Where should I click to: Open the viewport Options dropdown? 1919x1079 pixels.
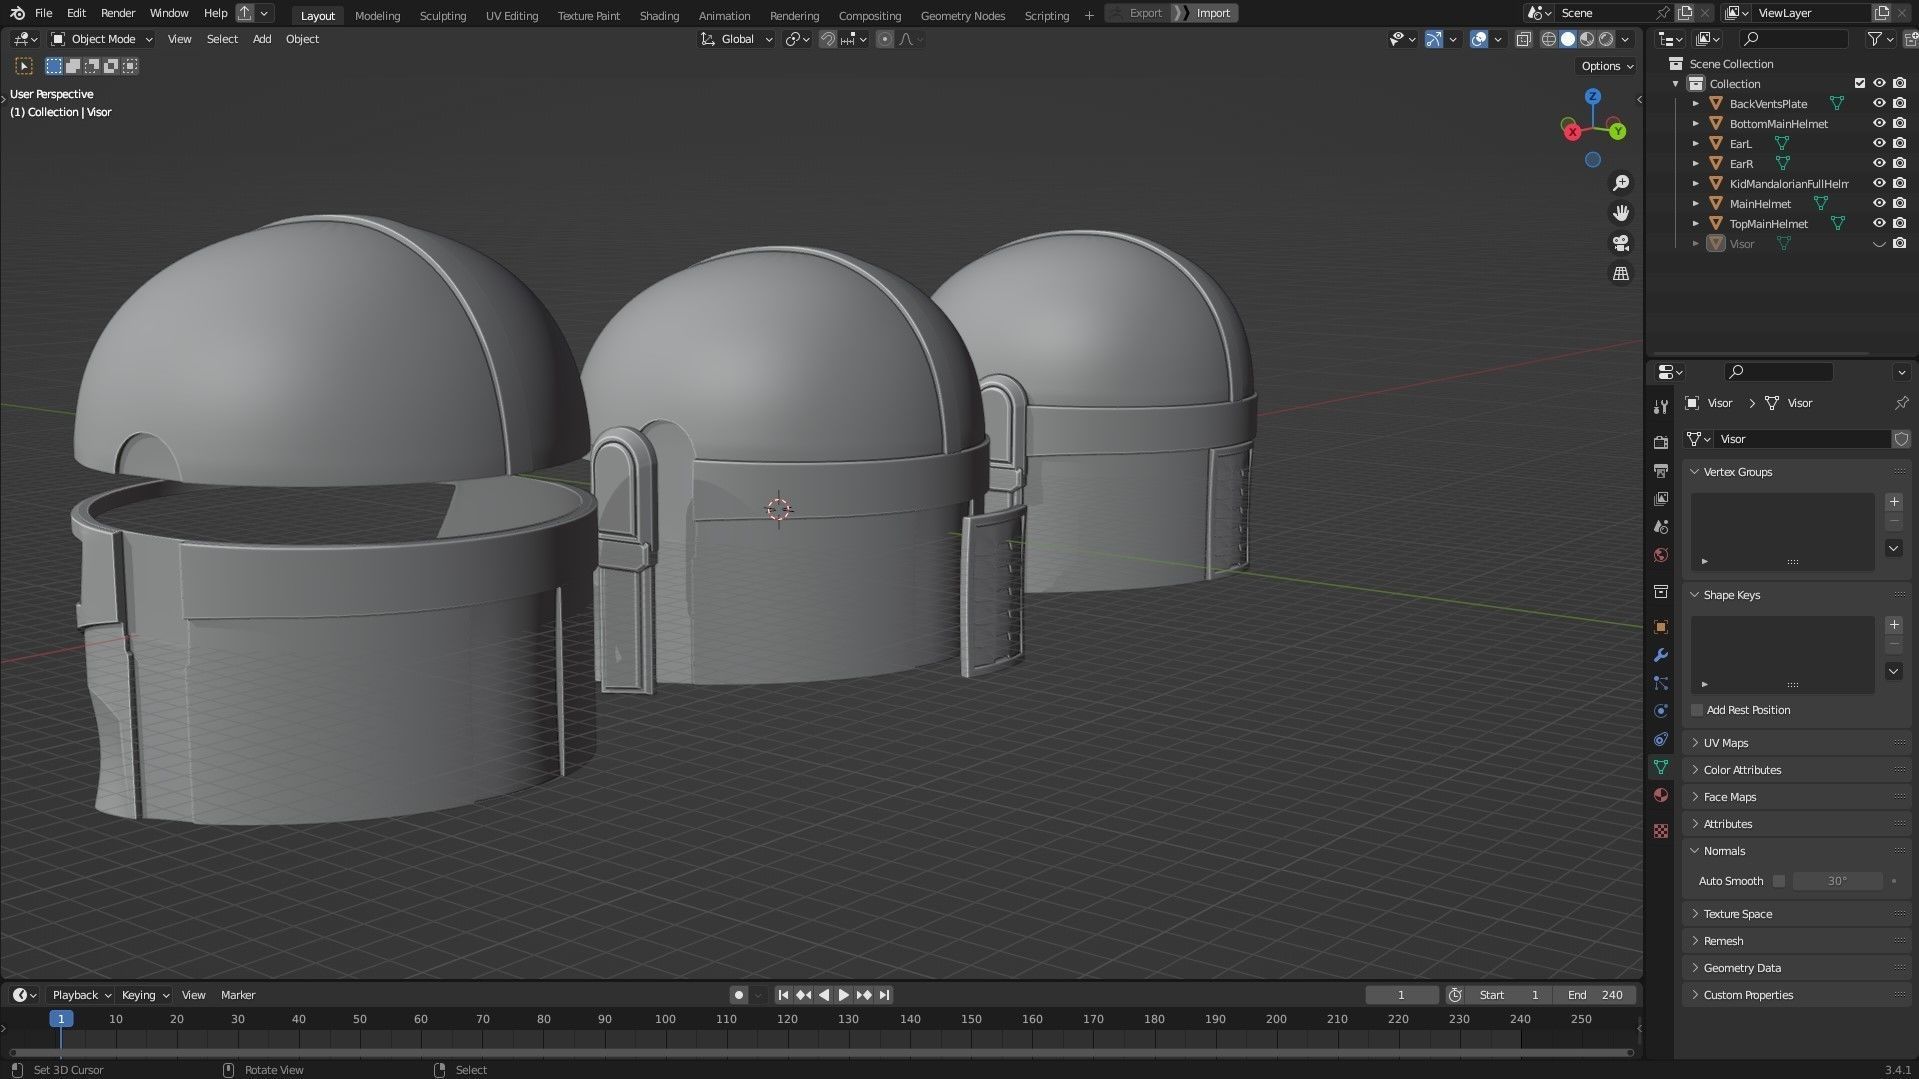[1607, 66]
